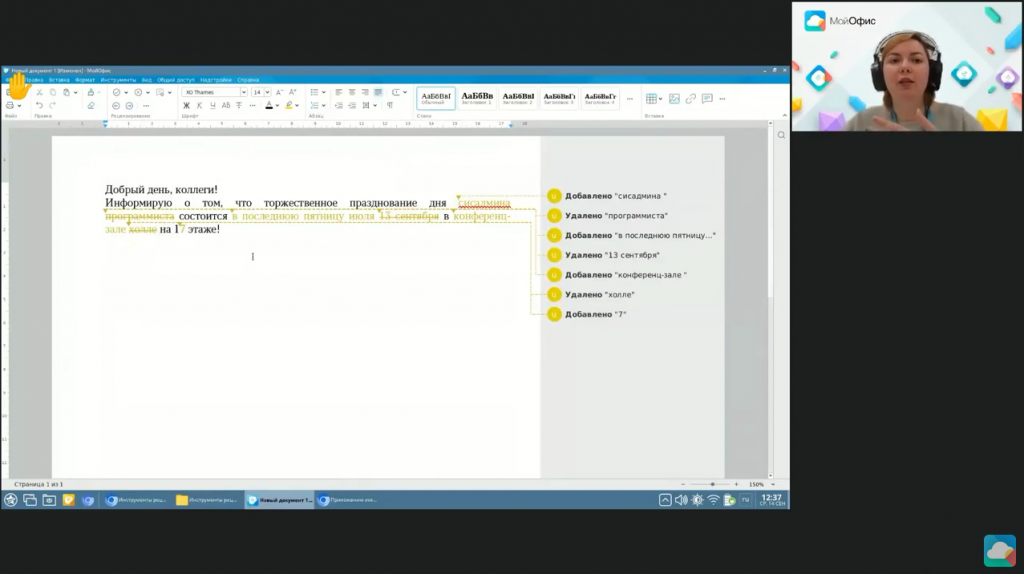Open the Вид menu
Image resolution: width=1024 pixels, height=574 pixels.
point(146,80)
